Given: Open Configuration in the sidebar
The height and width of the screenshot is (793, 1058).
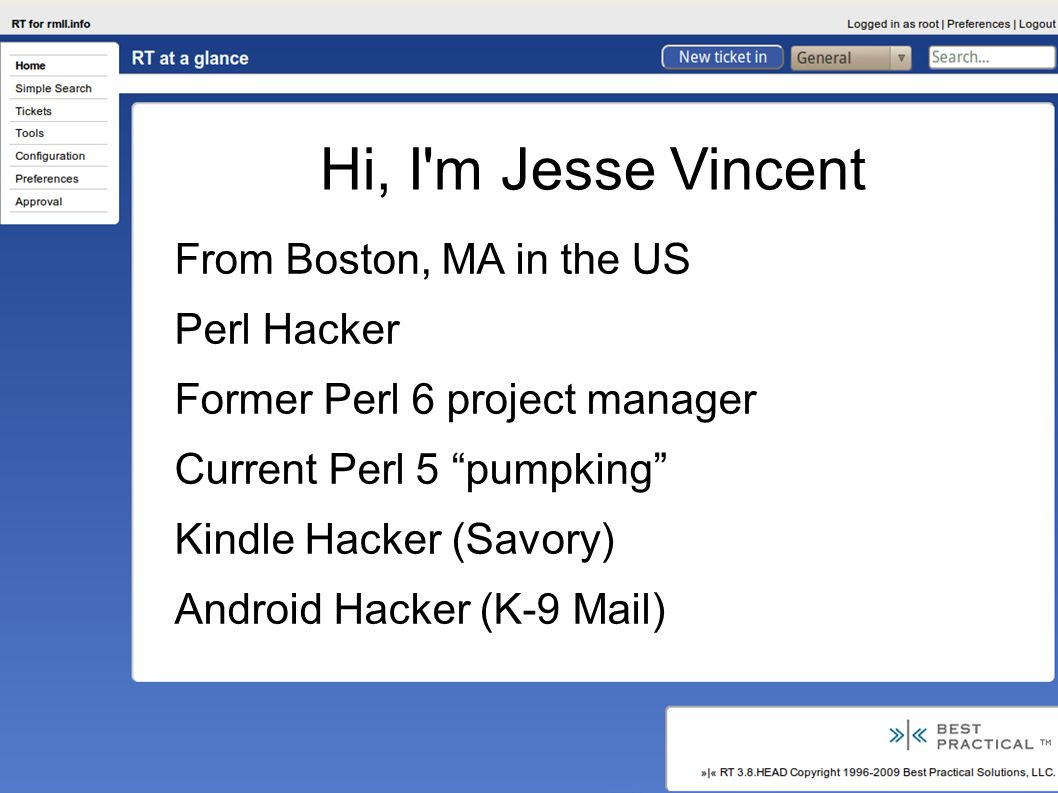Looking at the screenshot, I should click(50, 156).
